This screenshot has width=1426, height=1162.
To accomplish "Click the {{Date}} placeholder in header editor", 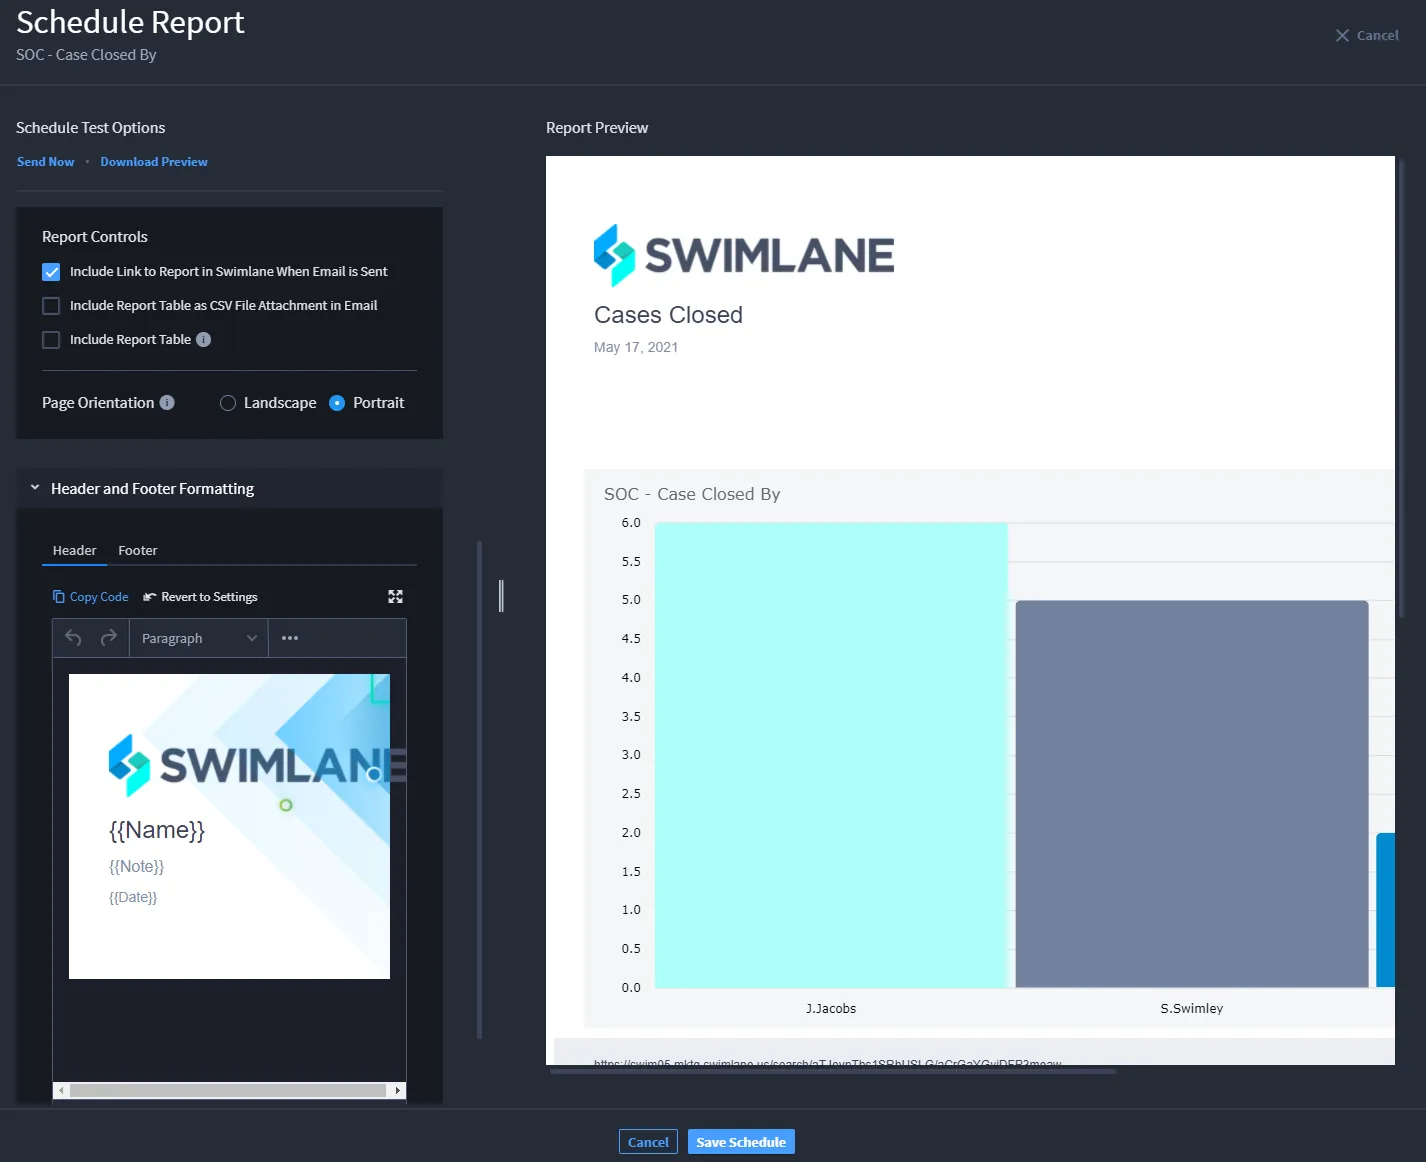I will [x=133, y=898].
